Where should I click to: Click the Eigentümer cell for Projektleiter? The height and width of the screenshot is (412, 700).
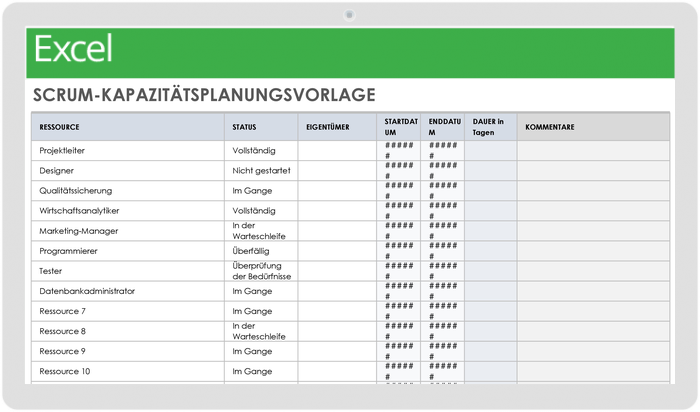pyautogui.click(x=337, y=151)
